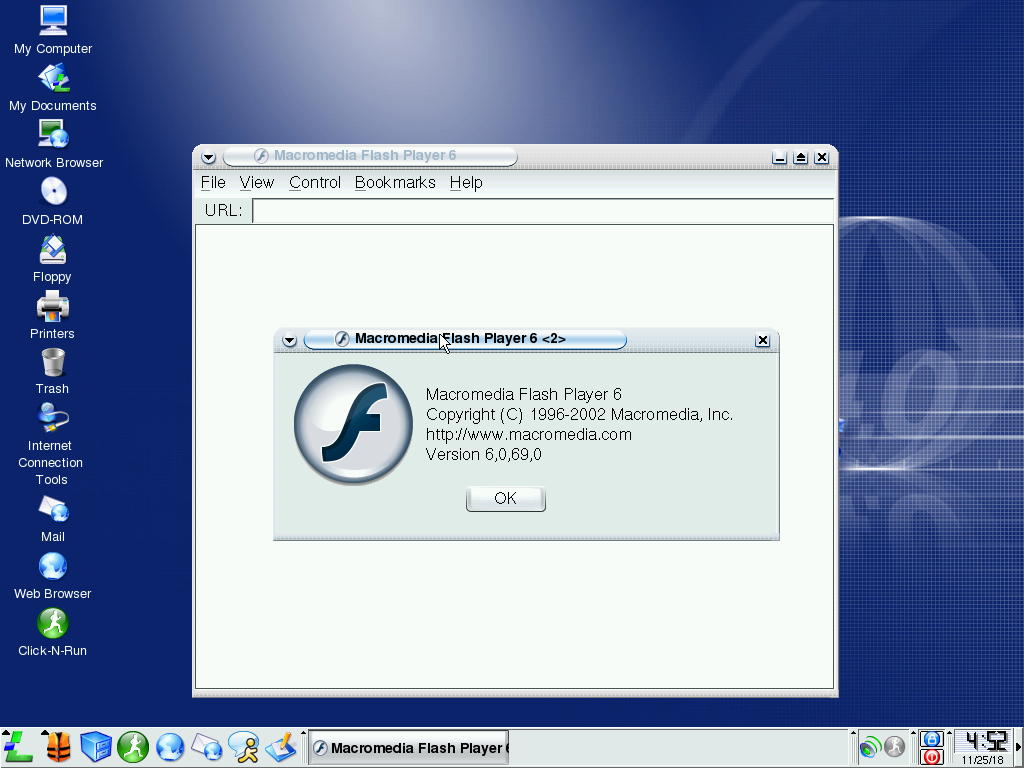The width and height of the screenshot is (1024, 768).
Task: Launch the Web Browser desktop icon
Action: click(53, 575)
